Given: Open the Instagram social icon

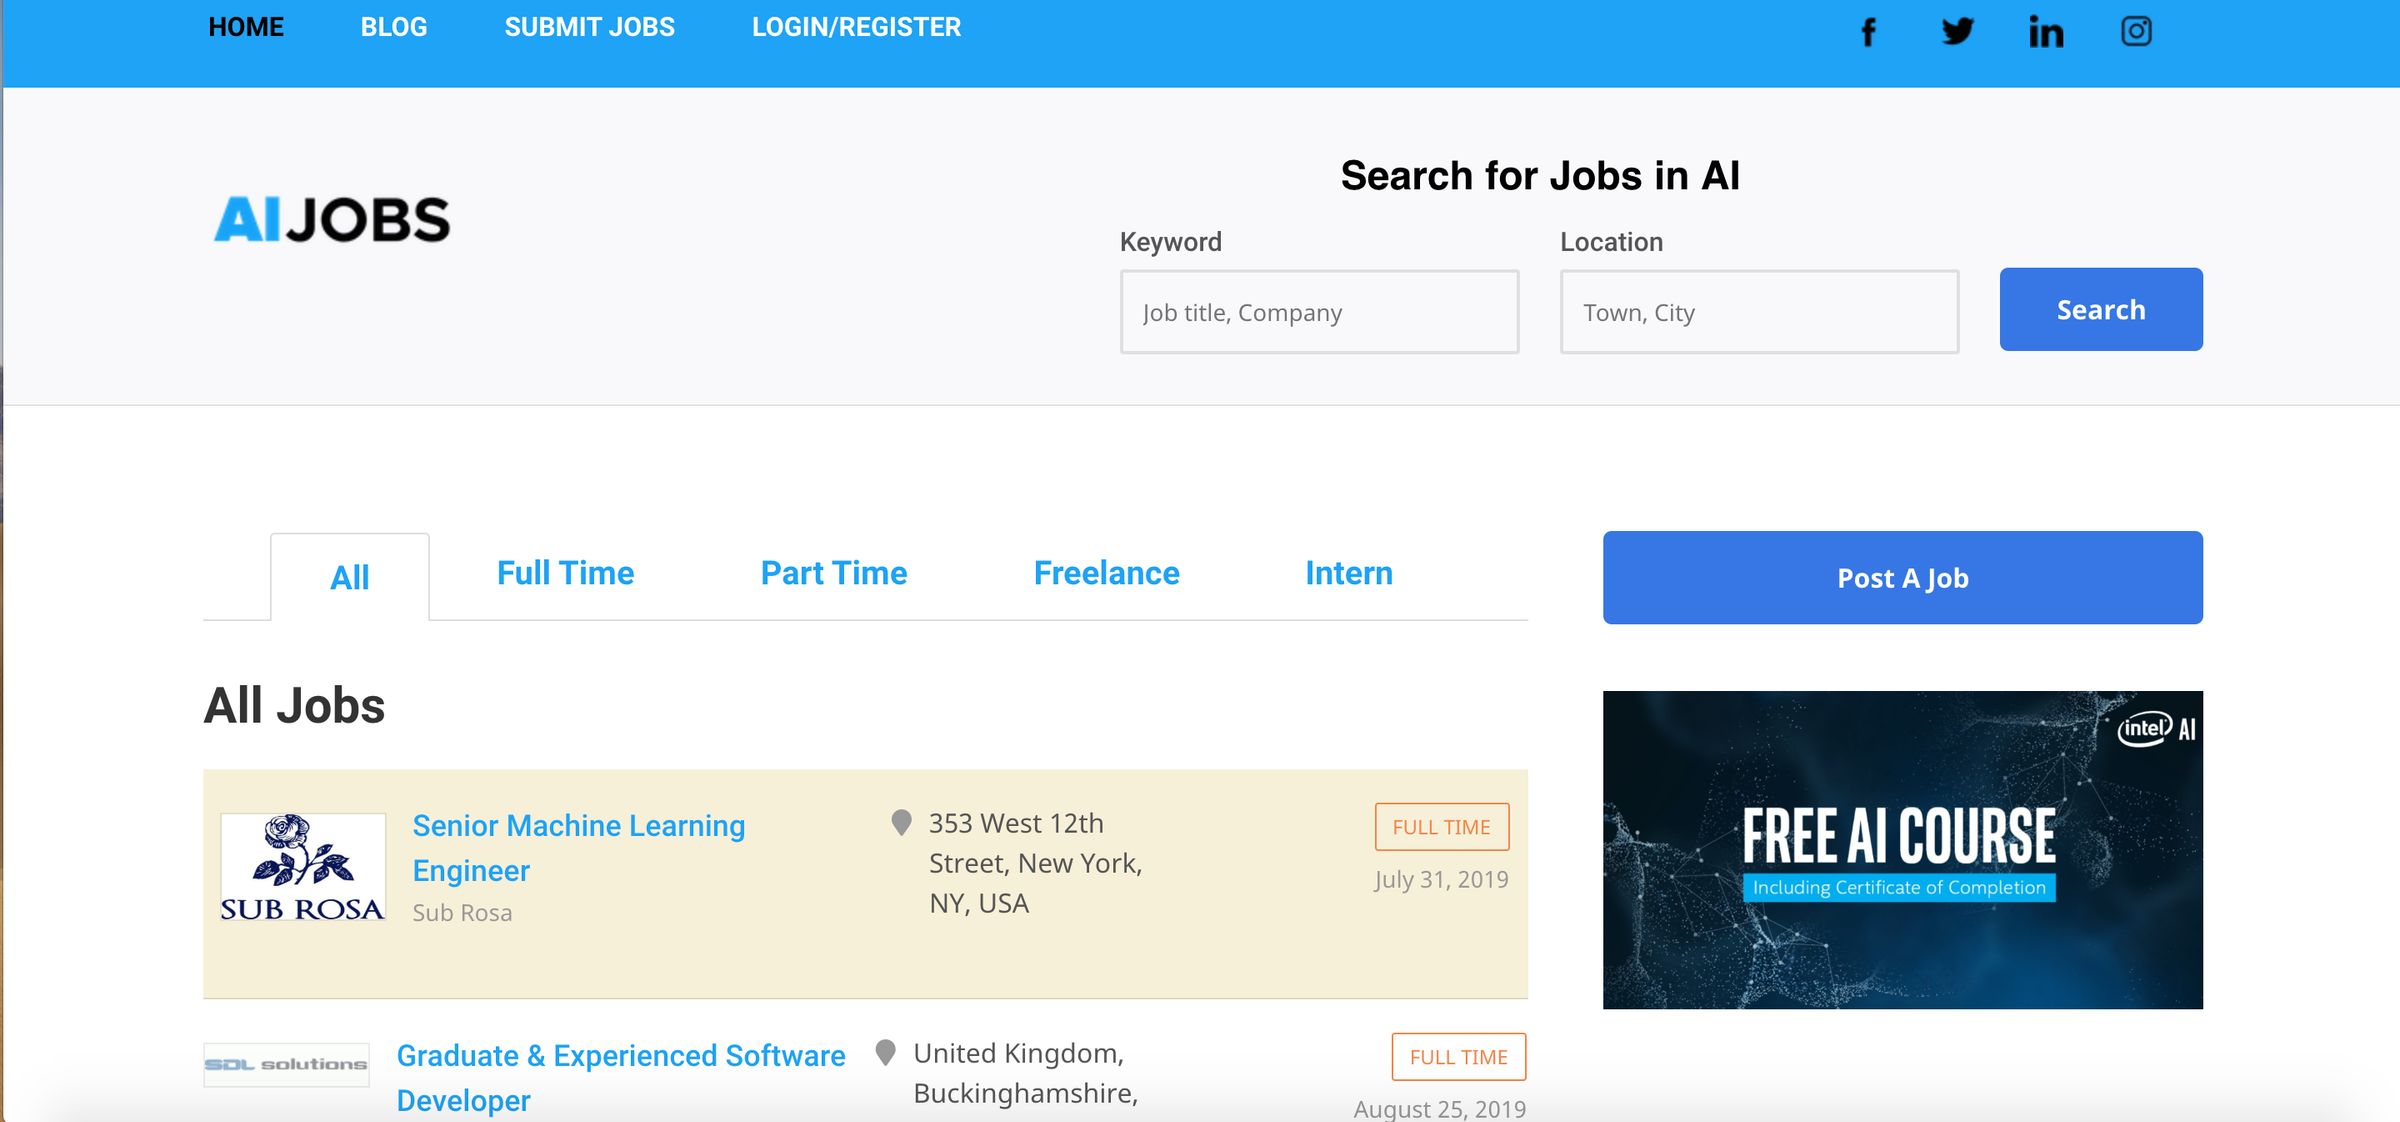Looking at the screenshot, I should tap(2136, 31).
